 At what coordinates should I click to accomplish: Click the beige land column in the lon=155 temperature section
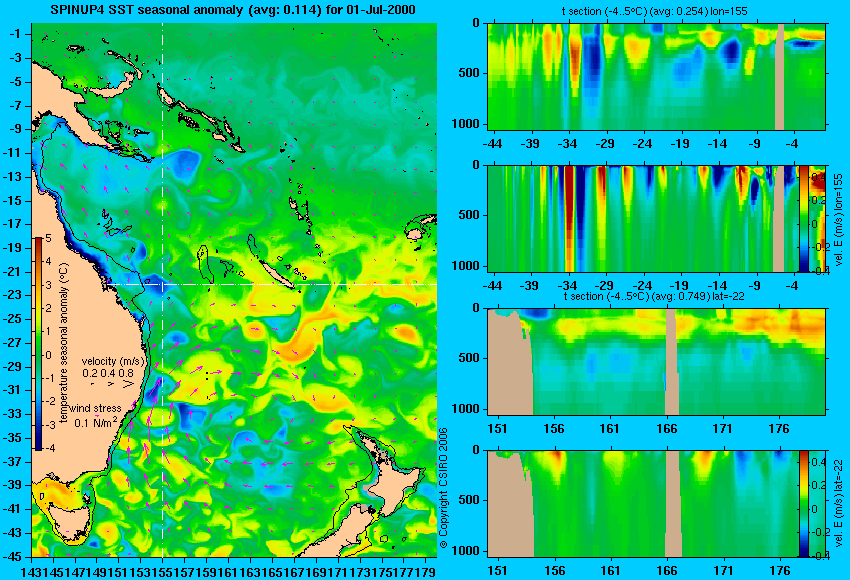(779, 76)
